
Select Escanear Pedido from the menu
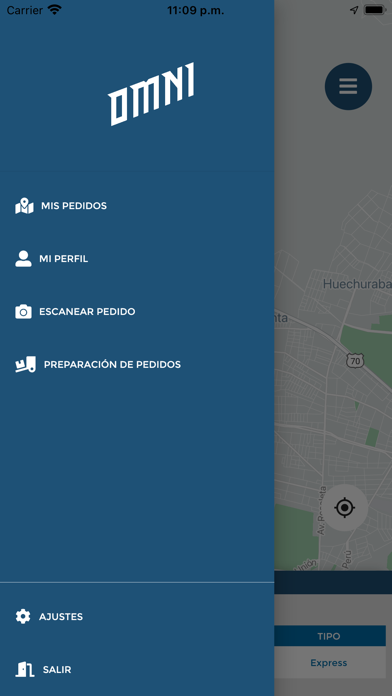pos(87,312)
